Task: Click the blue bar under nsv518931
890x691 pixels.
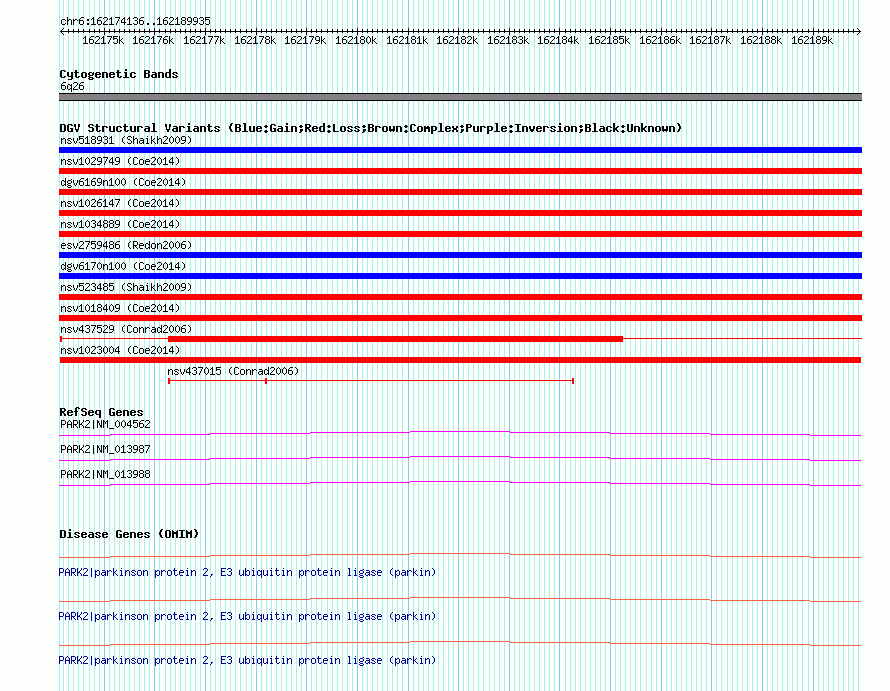Action: coord(460,150)
